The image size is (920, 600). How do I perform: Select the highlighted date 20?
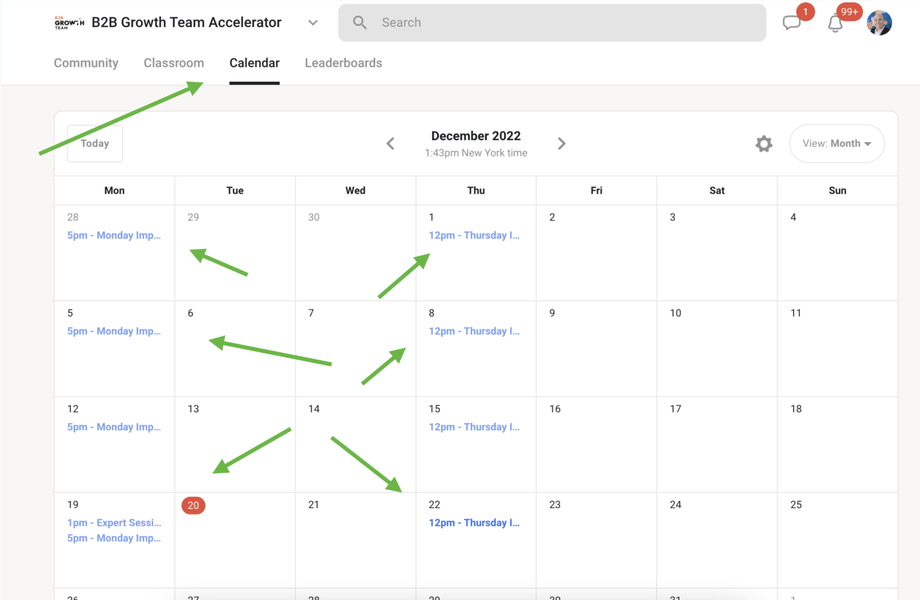[x=193, y=505]
